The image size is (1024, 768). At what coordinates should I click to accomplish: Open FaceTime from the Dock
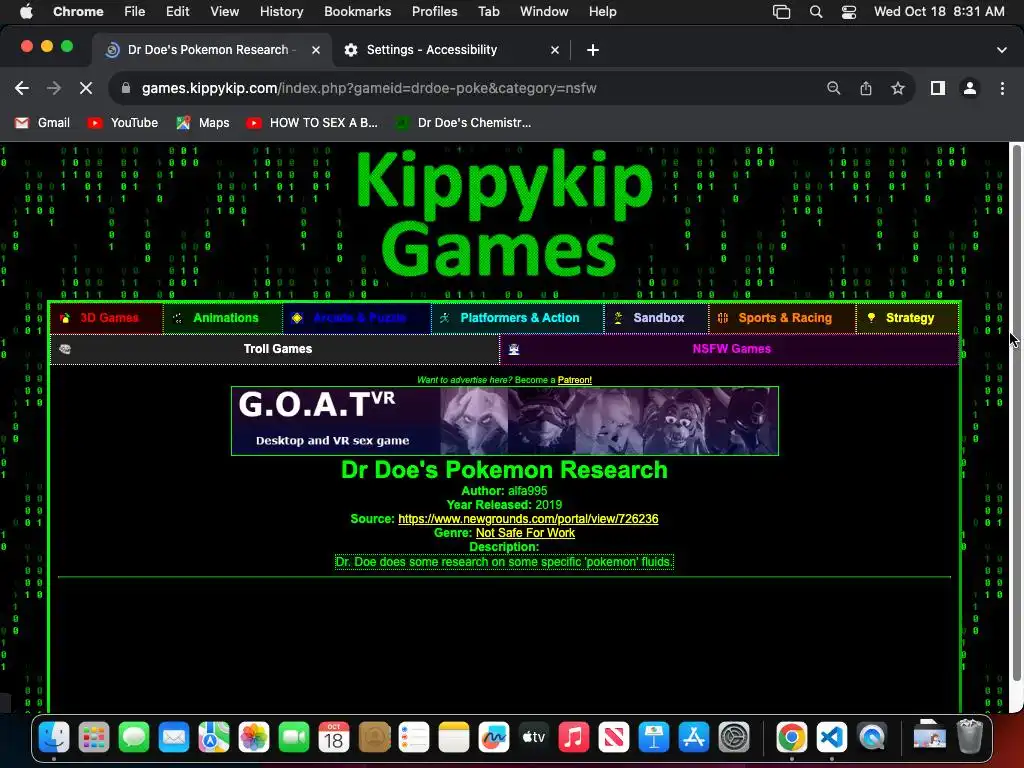[294, 738]
